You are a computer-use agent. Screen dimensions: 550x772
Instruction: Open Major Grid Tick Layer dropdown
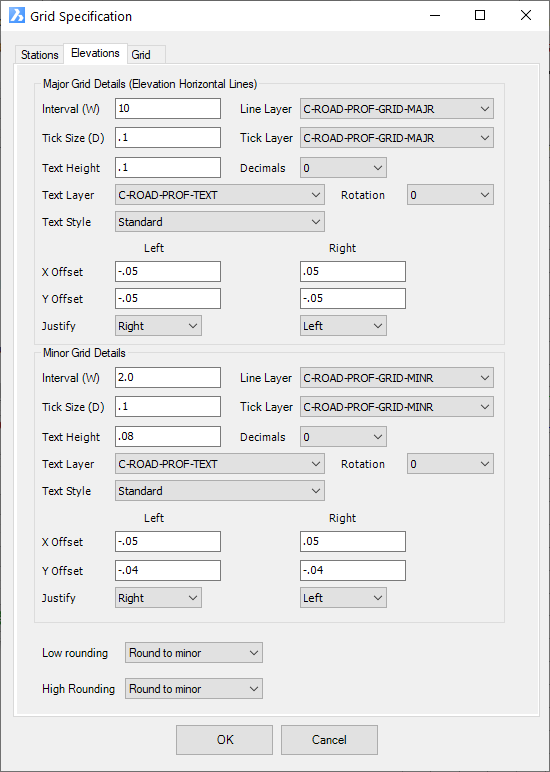click(397, 138)
